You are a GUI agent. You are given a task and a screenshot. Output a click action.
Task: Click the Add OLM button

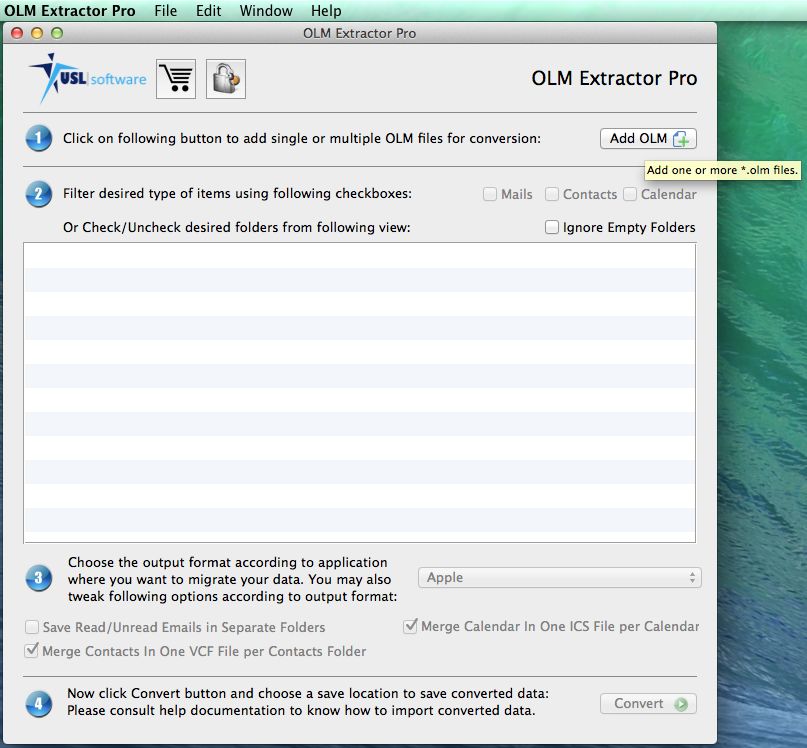pos(648,138)
